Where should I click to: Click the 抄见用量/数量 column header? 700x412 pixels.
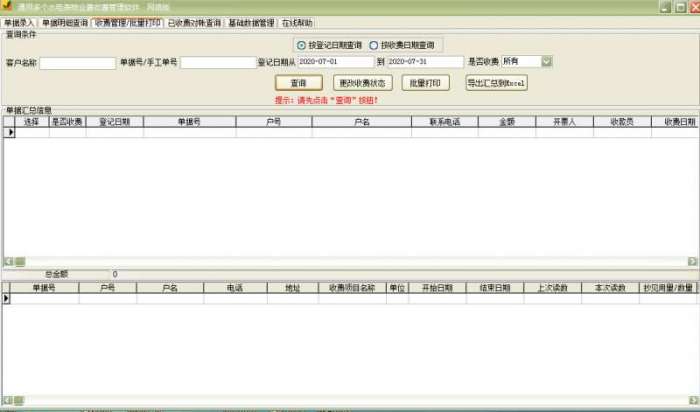[x=668, y=288]
